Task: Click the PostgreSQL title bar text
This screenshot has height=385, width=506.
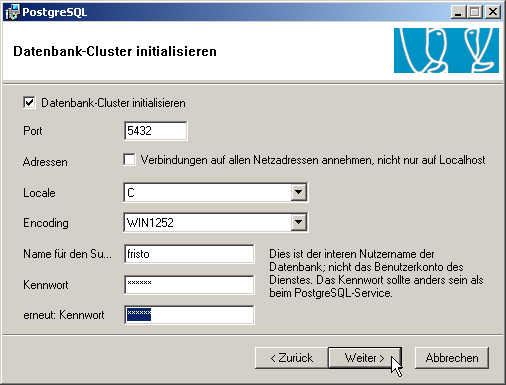Action: click(x=55, y=12)
